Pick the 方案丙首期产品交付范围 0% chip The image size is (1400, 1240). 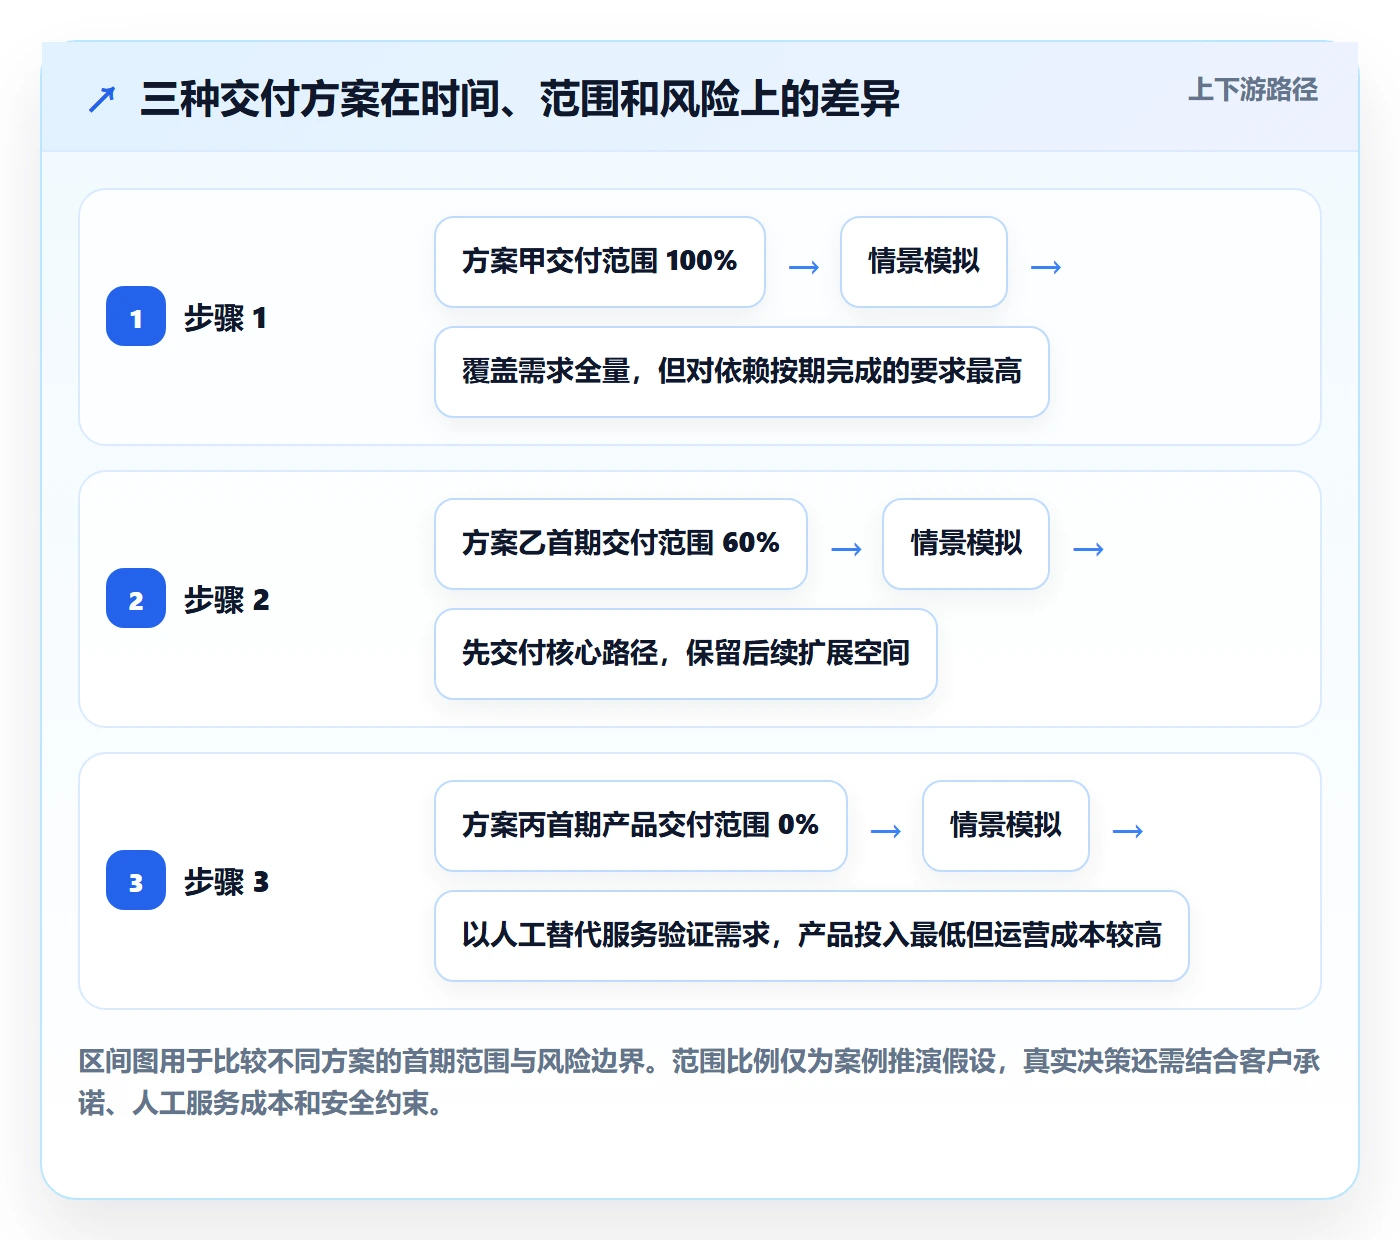641,826
